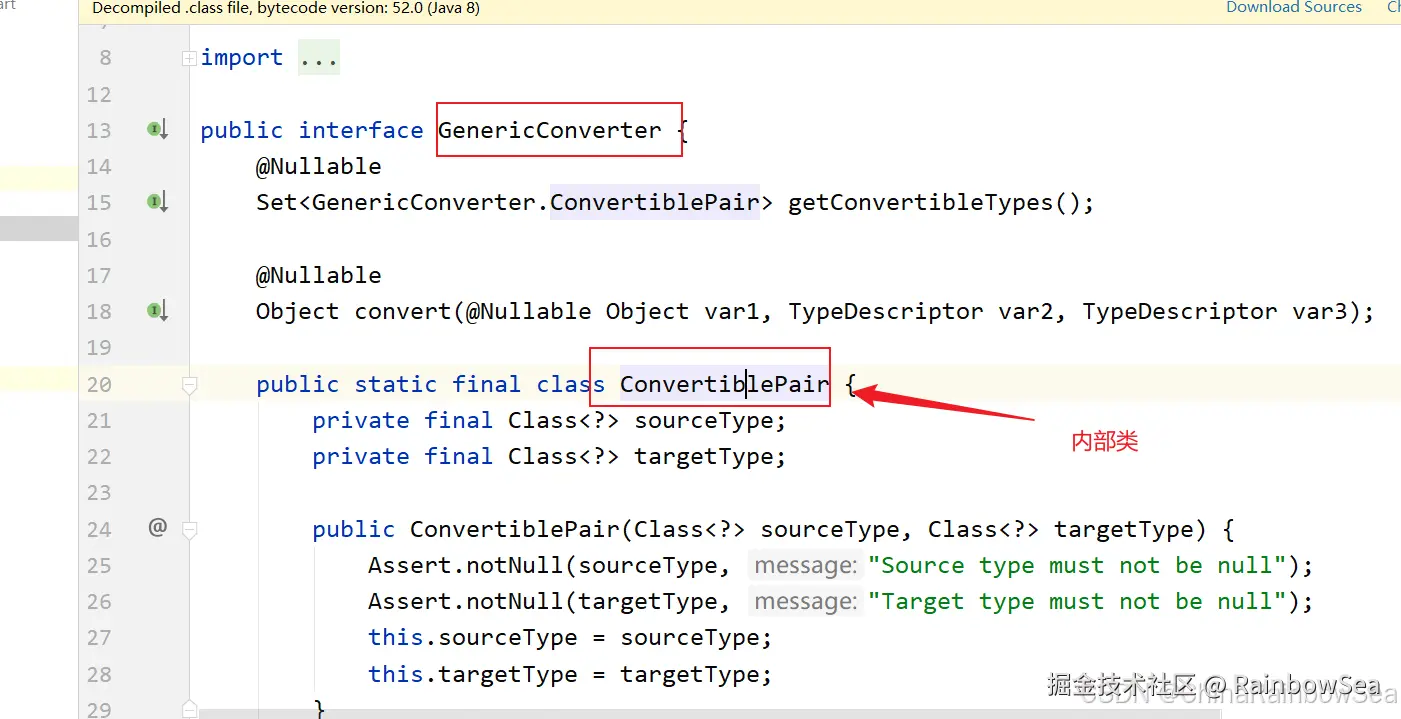Click the ConvertiblePair class name on line 20
Viewport: 1401px width, 719px height.
tap(724, 384)
